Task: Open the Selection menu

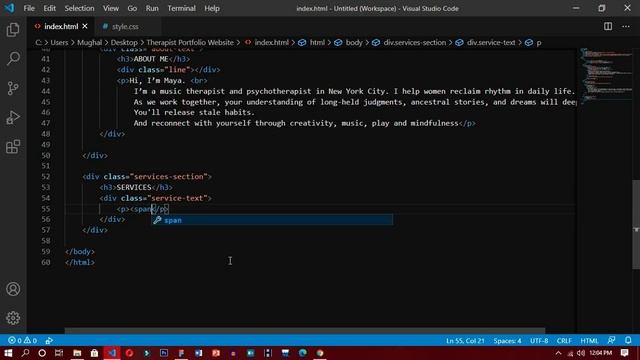Action: coord(79,8)
